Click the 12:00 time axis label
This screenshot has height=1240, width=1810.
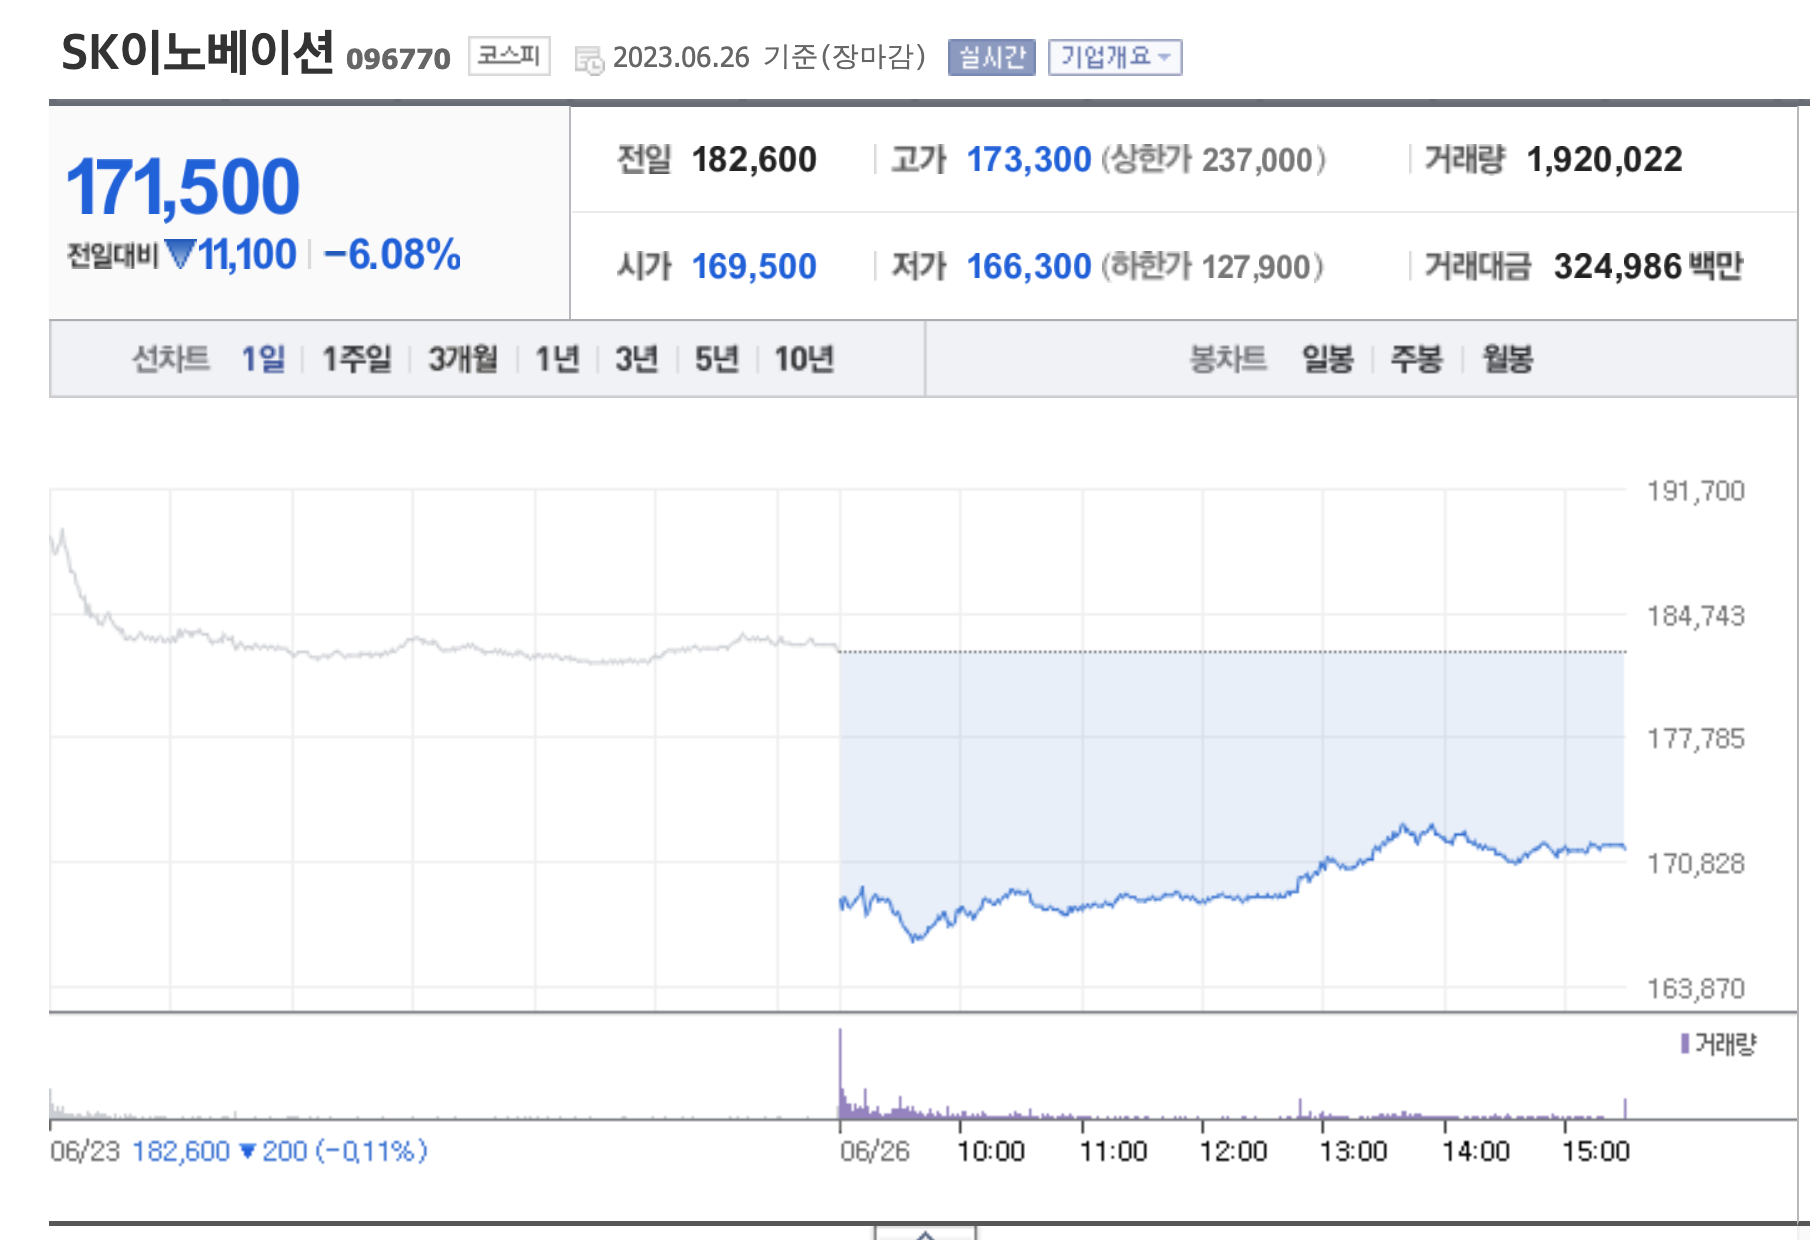click(1233, 1151)
